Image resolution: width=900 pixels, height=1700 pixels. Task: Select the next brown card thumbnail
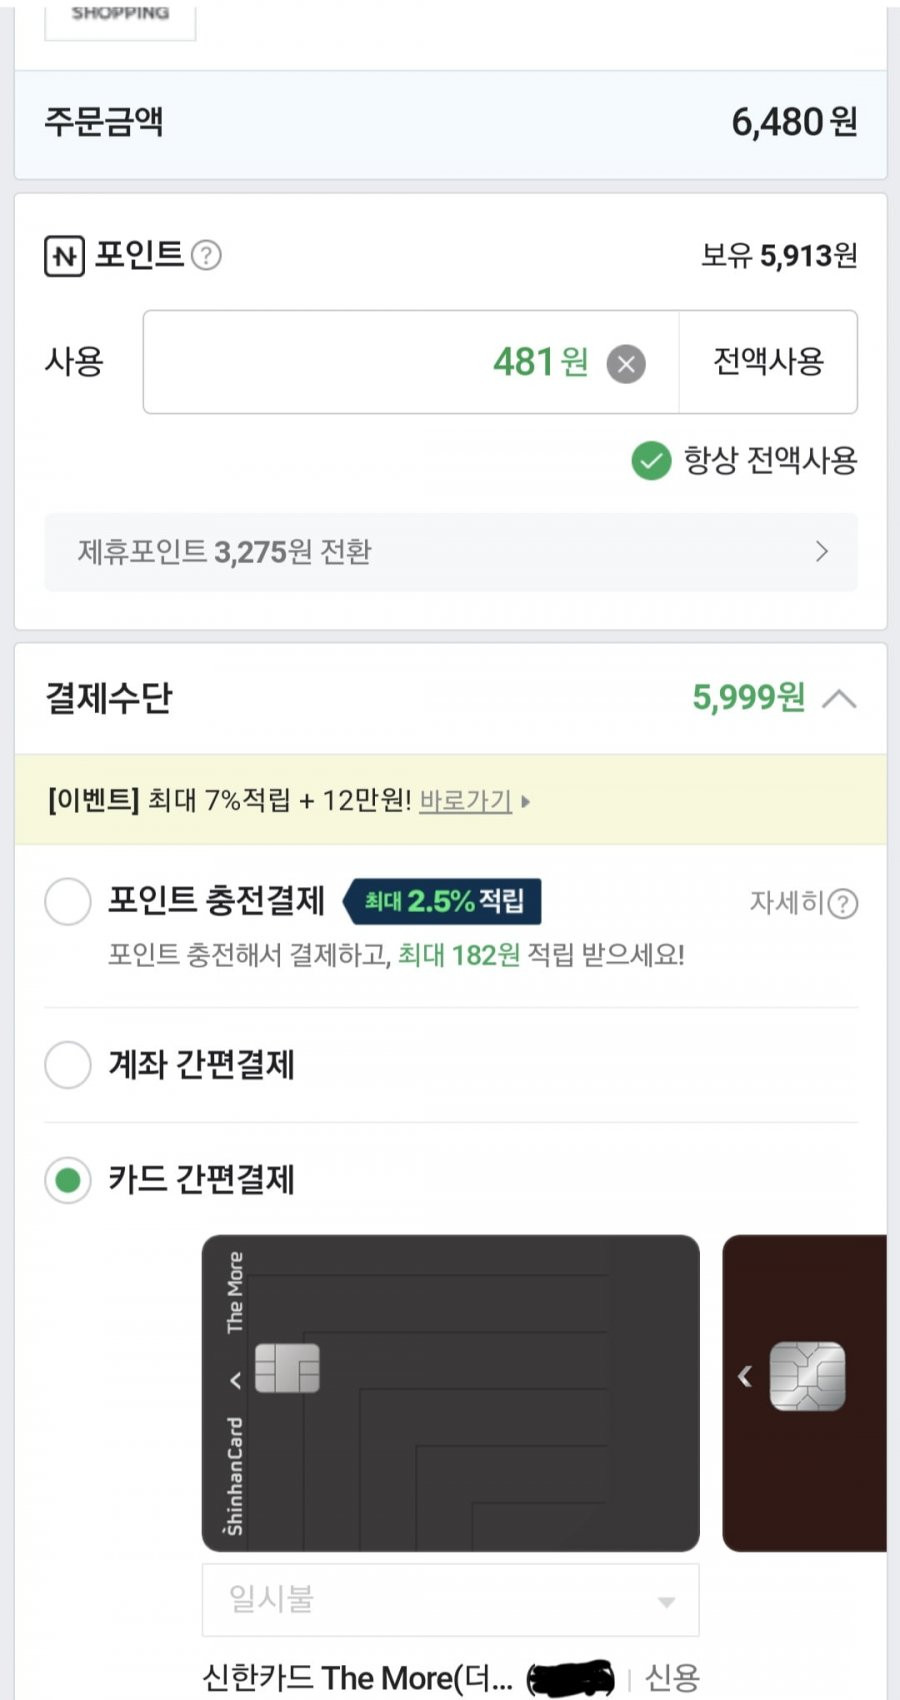click(805, 1393)
